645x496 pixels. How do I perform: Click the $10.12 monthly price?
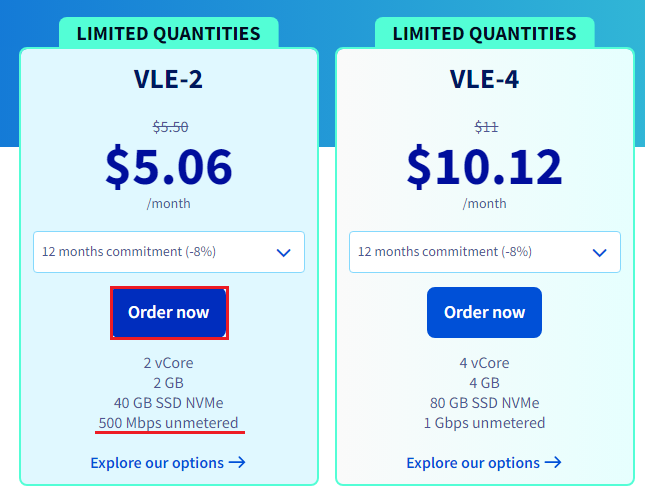(x=484, y=166)
